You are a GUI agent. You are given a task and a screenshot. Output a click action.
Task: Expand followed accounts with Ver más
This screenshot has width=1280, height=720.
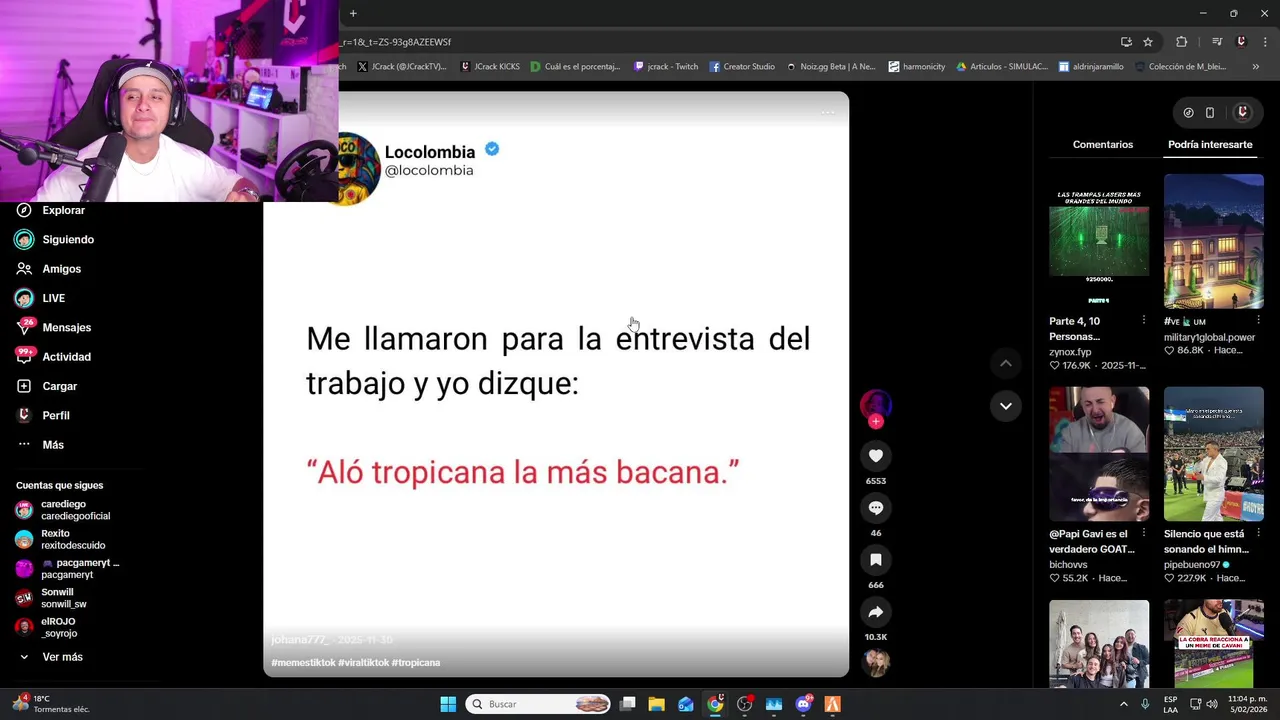coord(51,657)
